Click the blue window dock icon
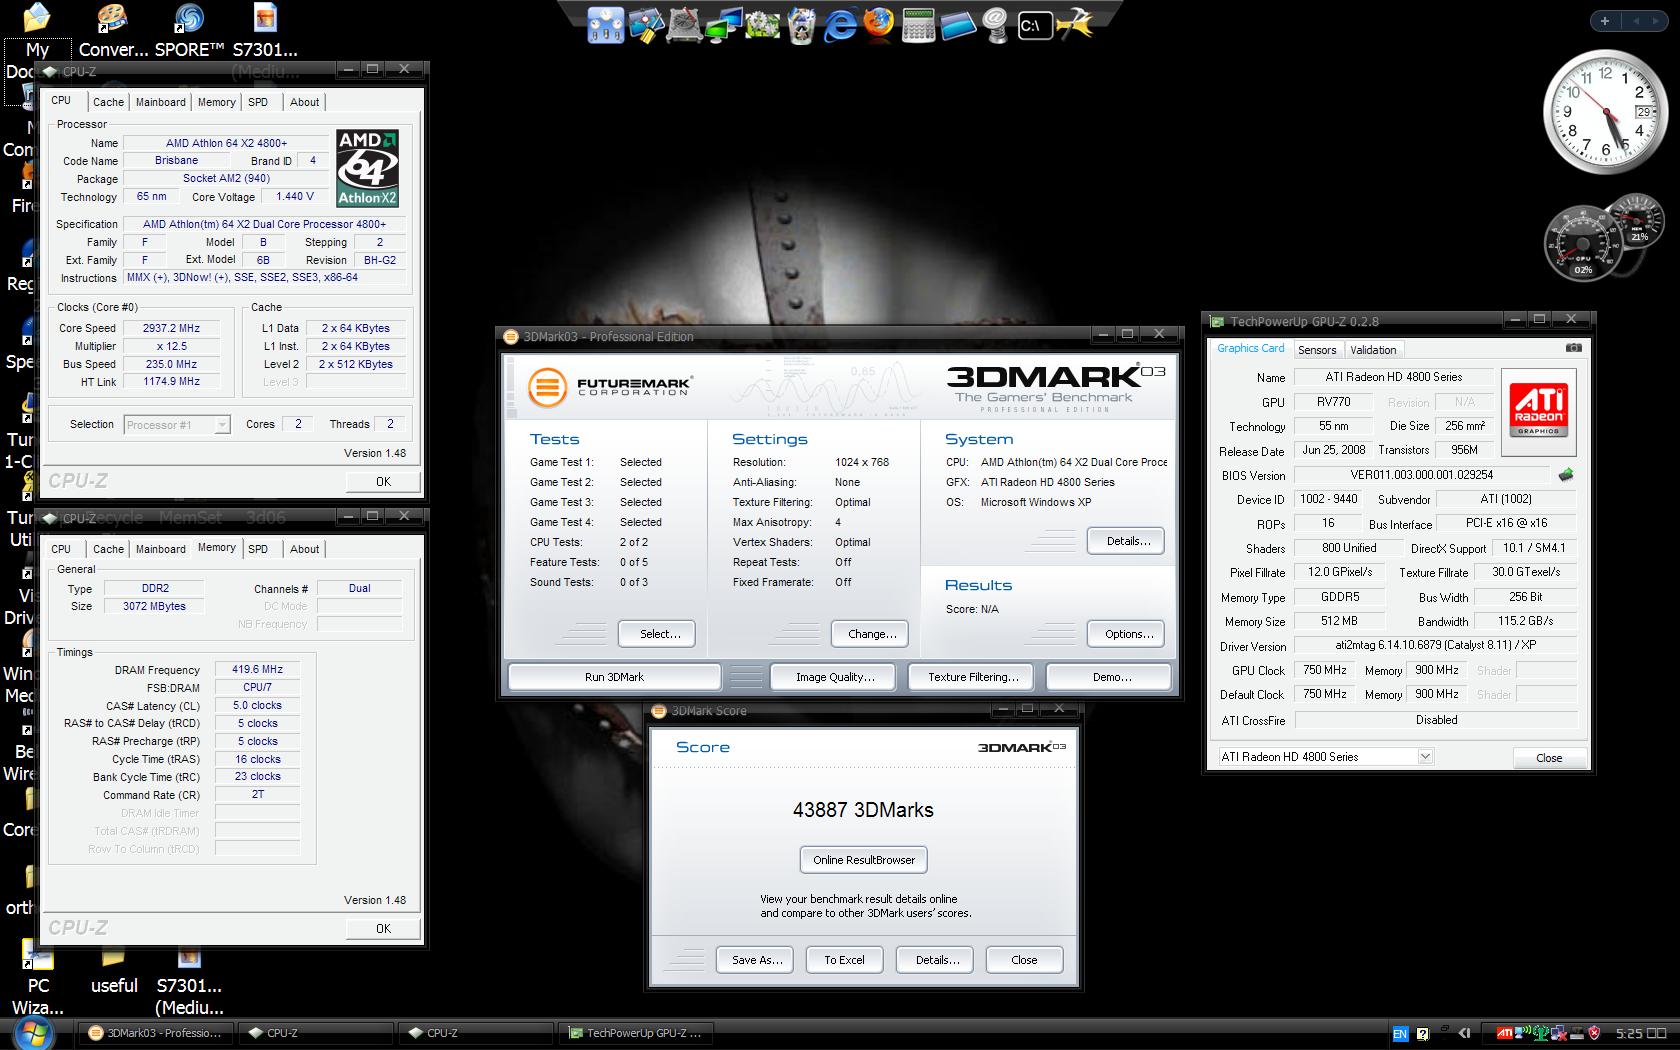1680x1050 pixels. (x=957, y=26)
